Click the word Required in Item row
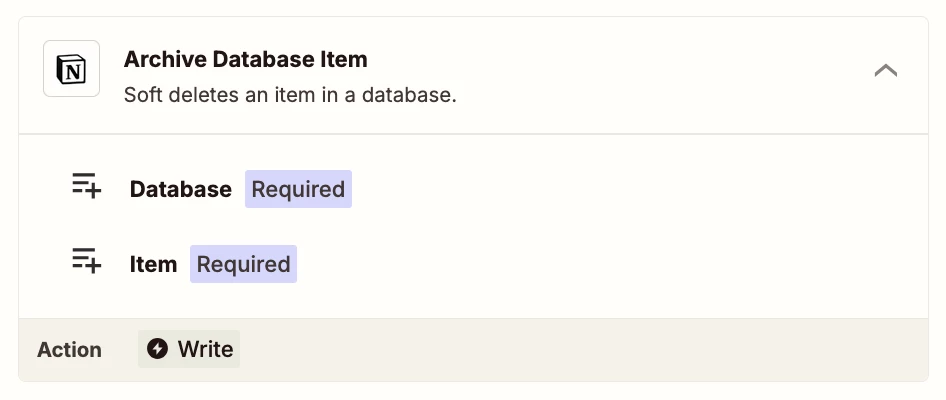Viewport: 946px width, 400px height. (x=243, y=264)
